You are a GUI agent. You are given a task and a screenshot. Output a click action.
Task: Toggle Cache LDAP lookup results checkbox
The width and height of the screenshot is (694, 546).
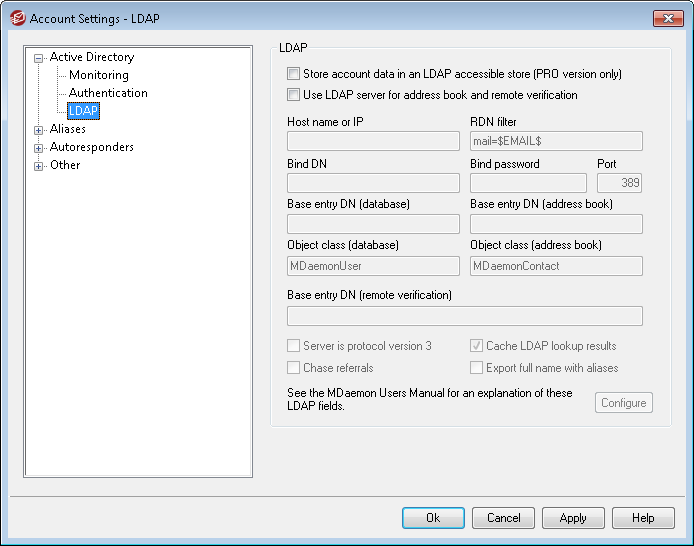[476, 346]
